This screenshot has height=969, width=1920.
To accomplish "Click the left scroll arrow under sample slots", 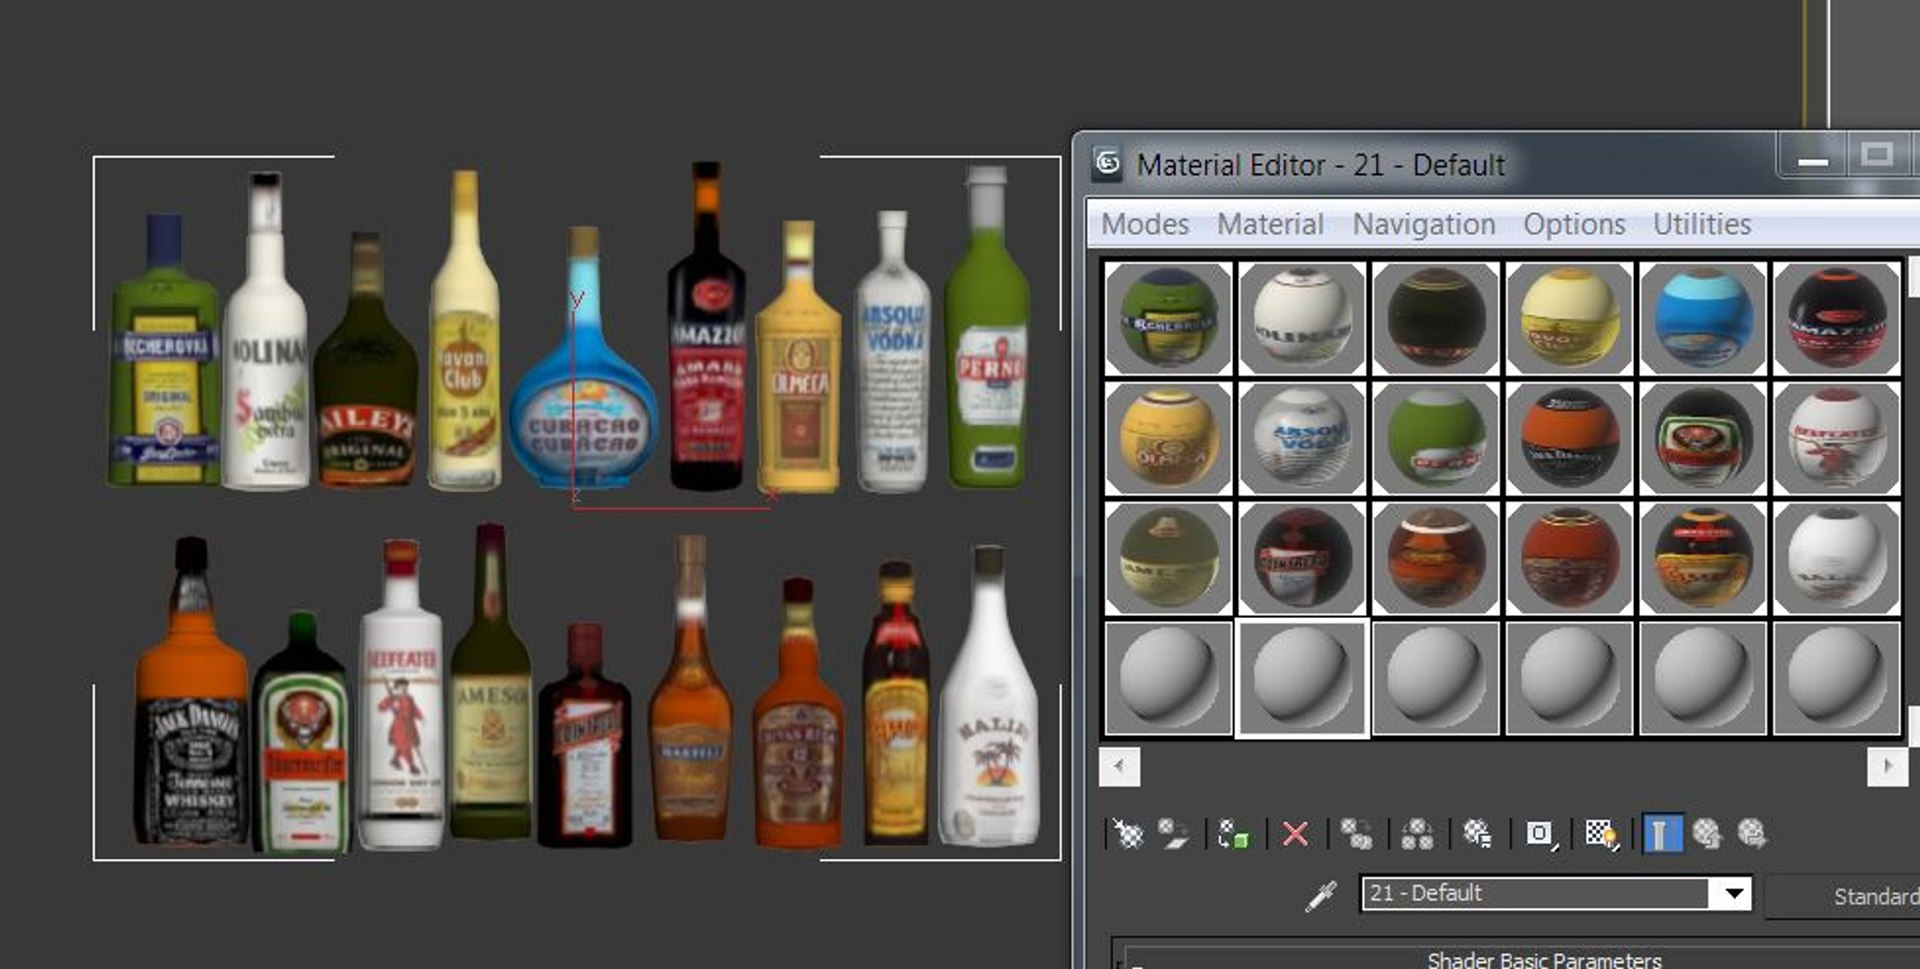I will [1119, 767].
